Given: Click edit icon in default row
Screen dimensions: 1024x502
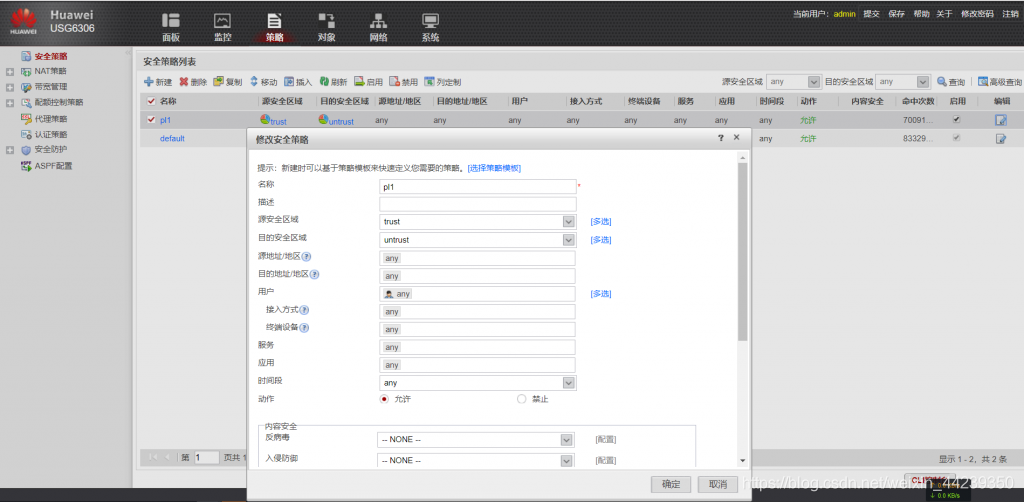Looking at the screenshot, I should point(1000,138).
